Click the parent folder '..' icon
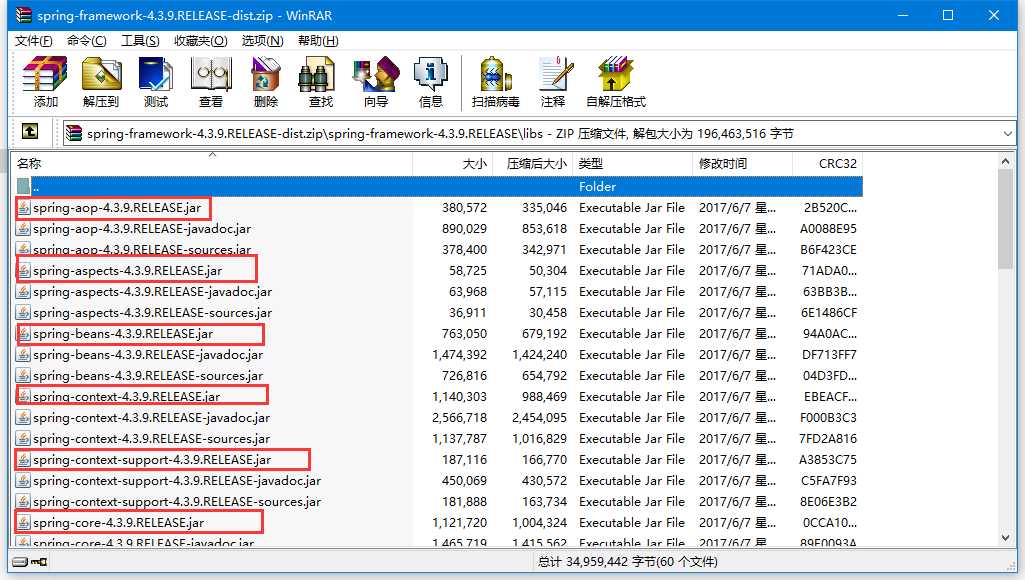Screen dimensions: 1025x580 click(24, 186)
